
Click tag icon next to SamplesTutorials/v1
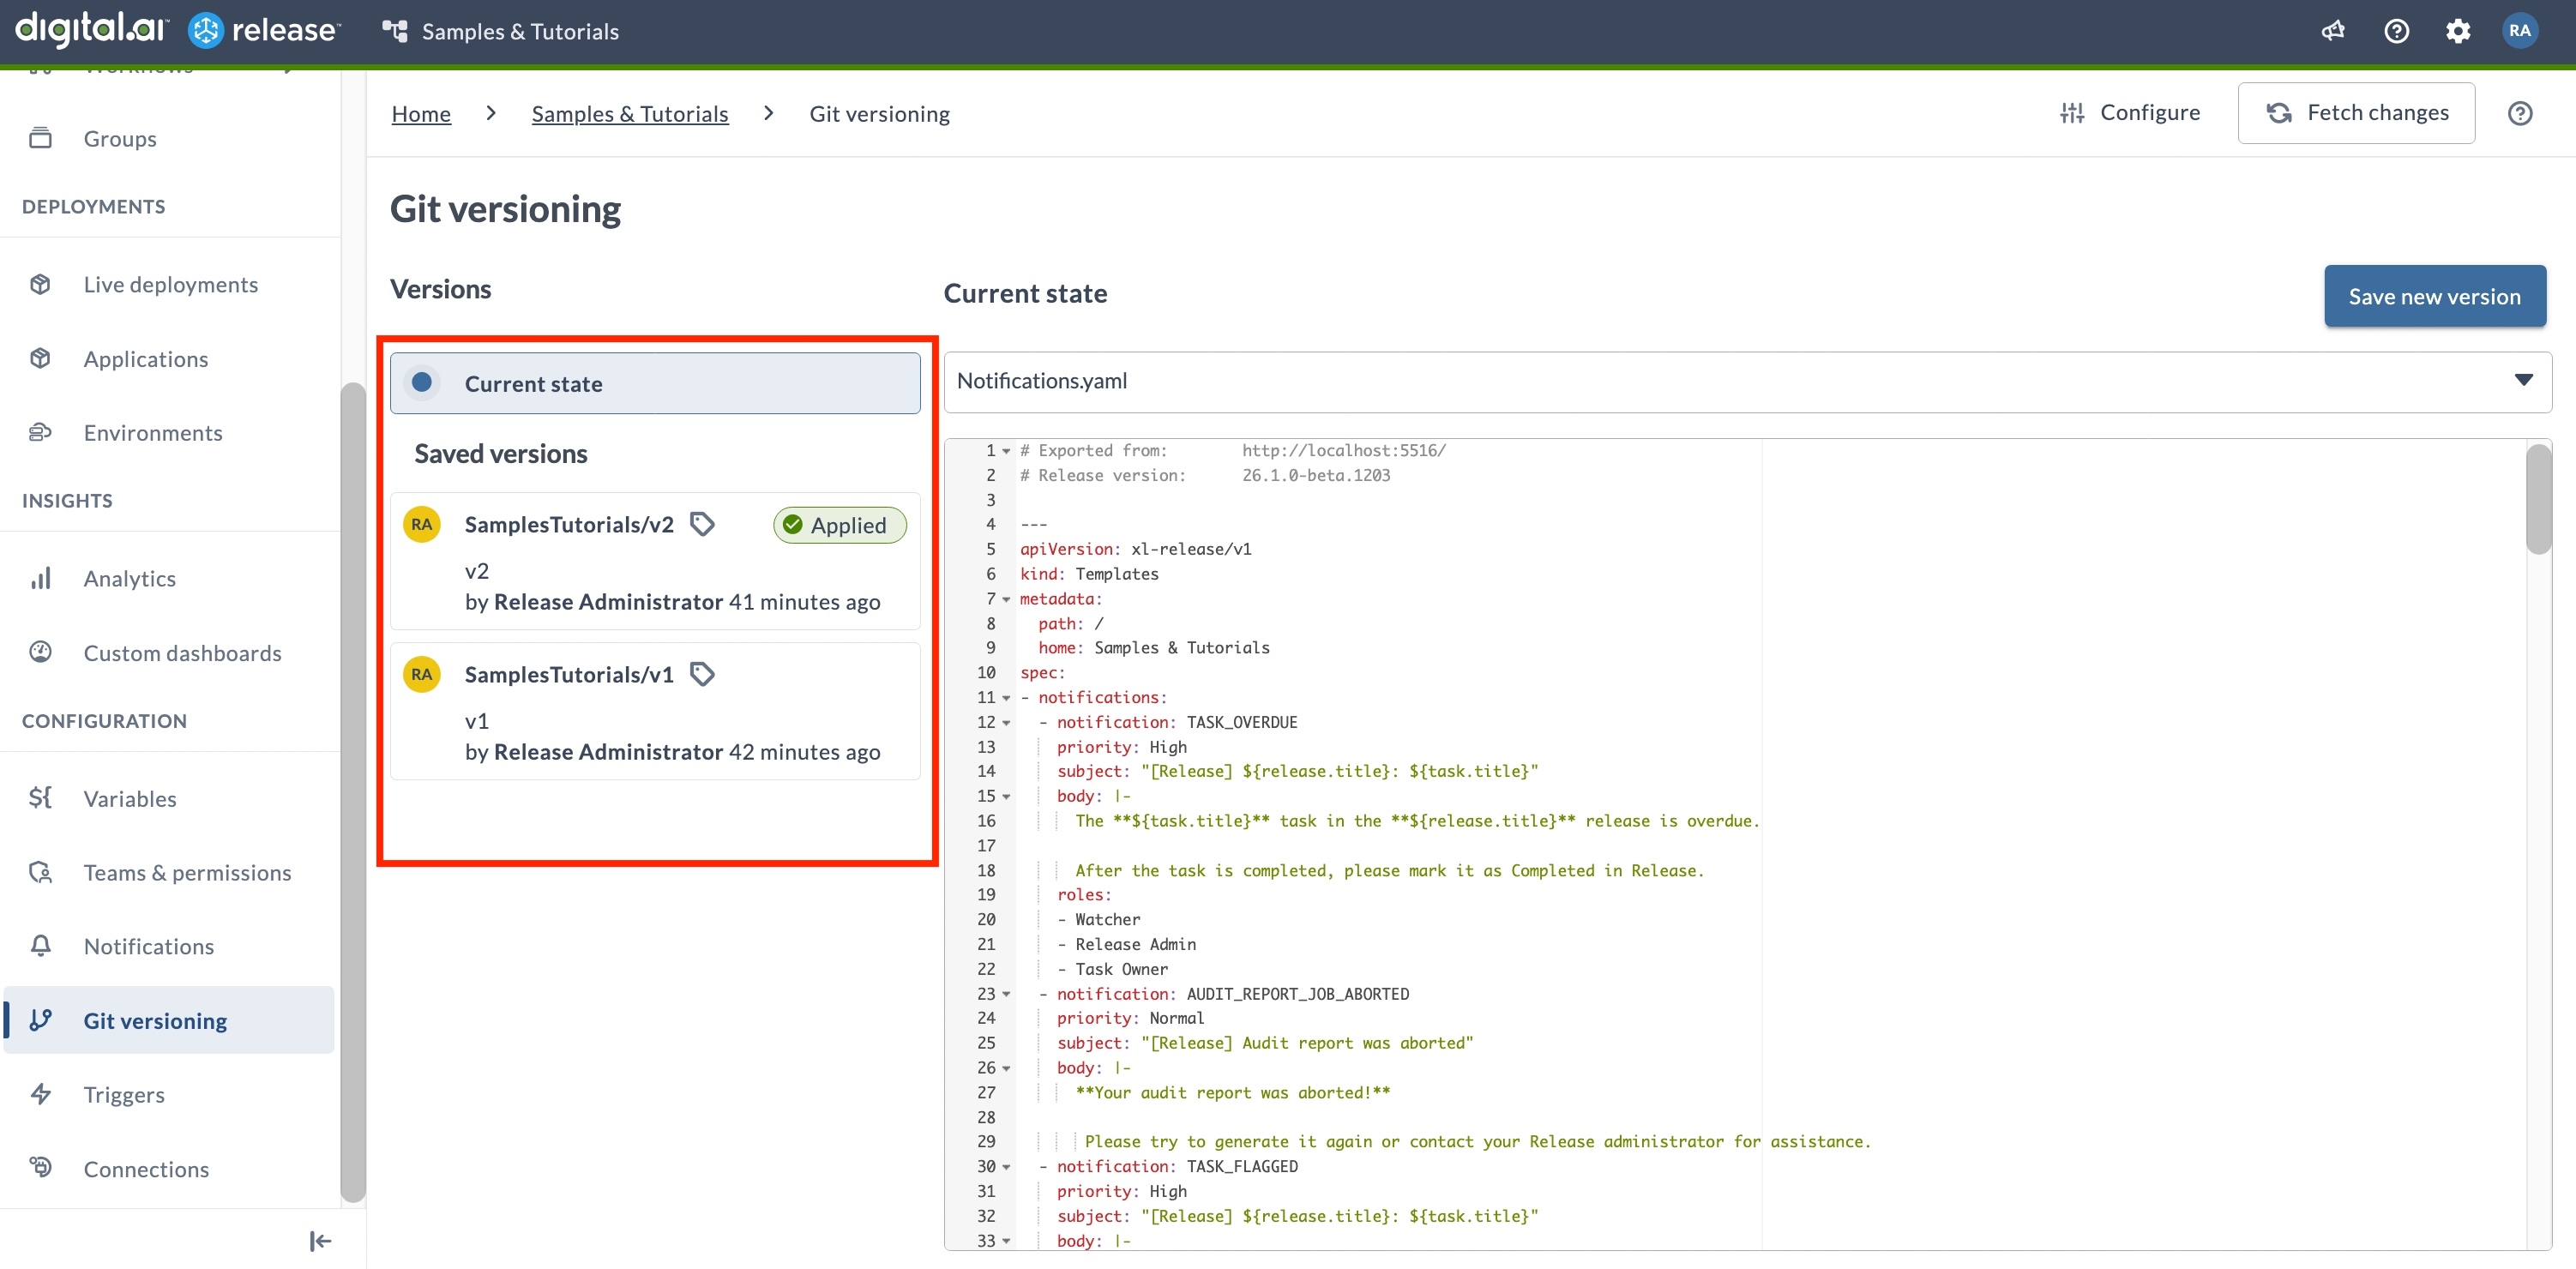[703, 674]
